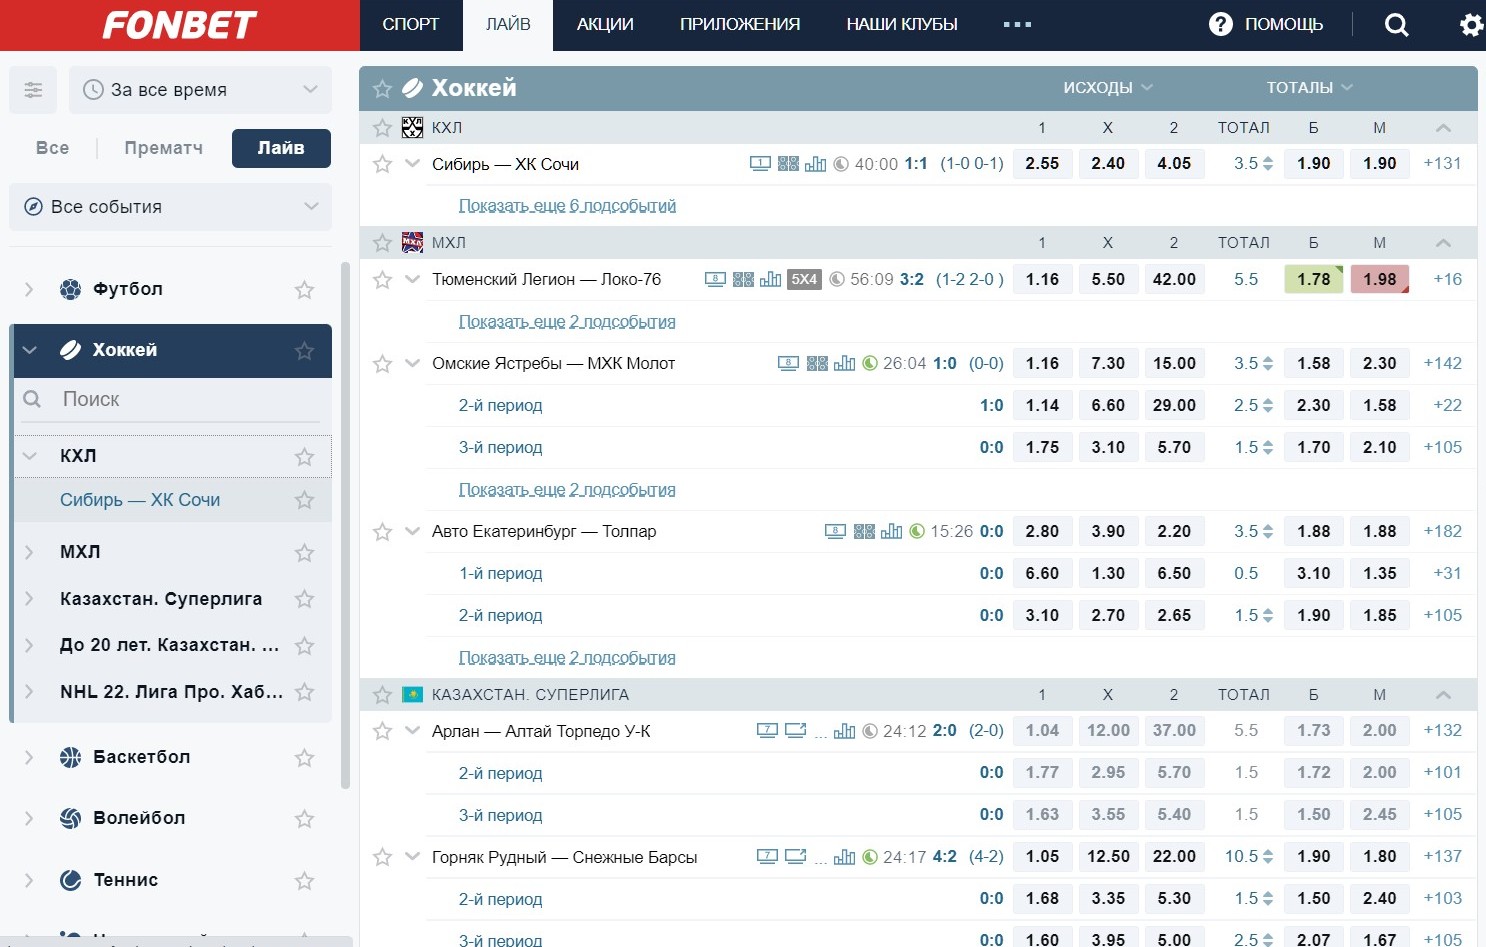Open the За все время time dropdown
1486x947 pixels.
click(200, 90)
